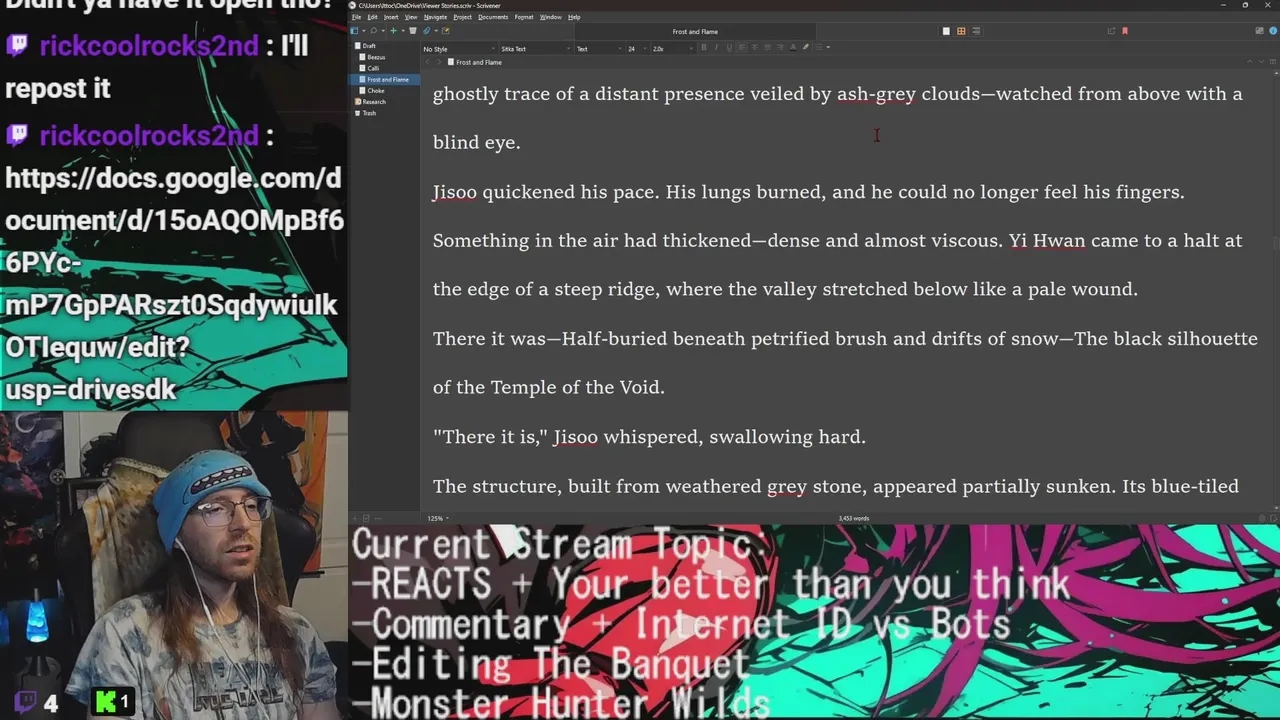
Task: Open the View menu
Action: pos(411,17)
